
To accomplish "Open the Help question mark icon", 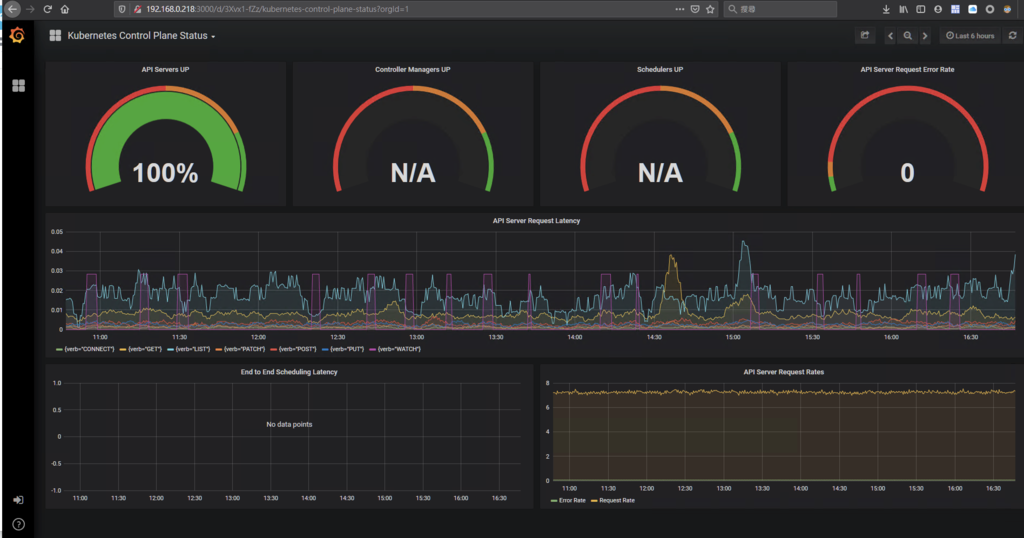I will point(18,524).
